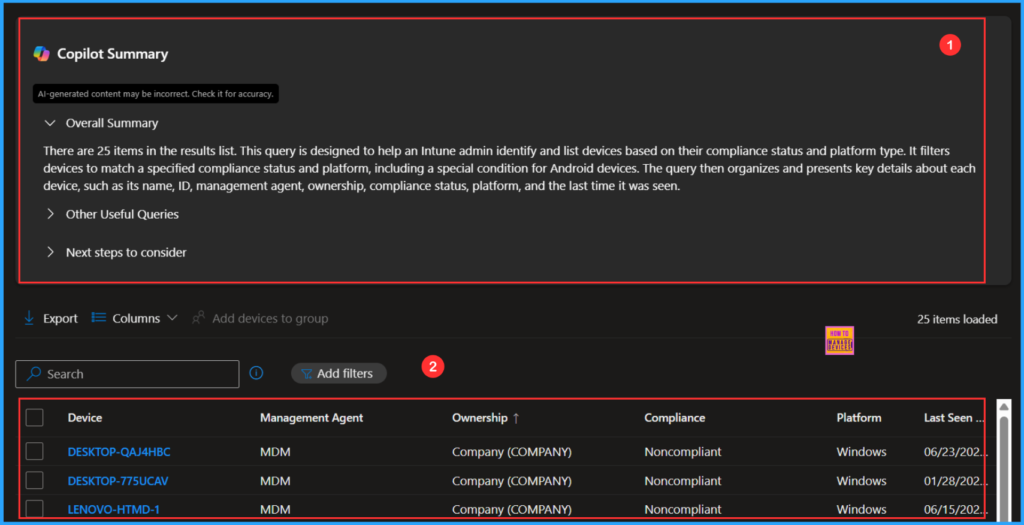Click the 25 items loaded text
1024x525 pixels.
tap(957, 319)
